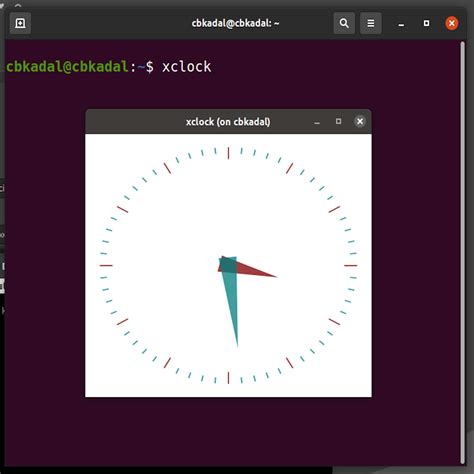Click the cbkadal@cbkadal prompt text
This screenshot has height=474, width=474.
(x=67, y=67)
